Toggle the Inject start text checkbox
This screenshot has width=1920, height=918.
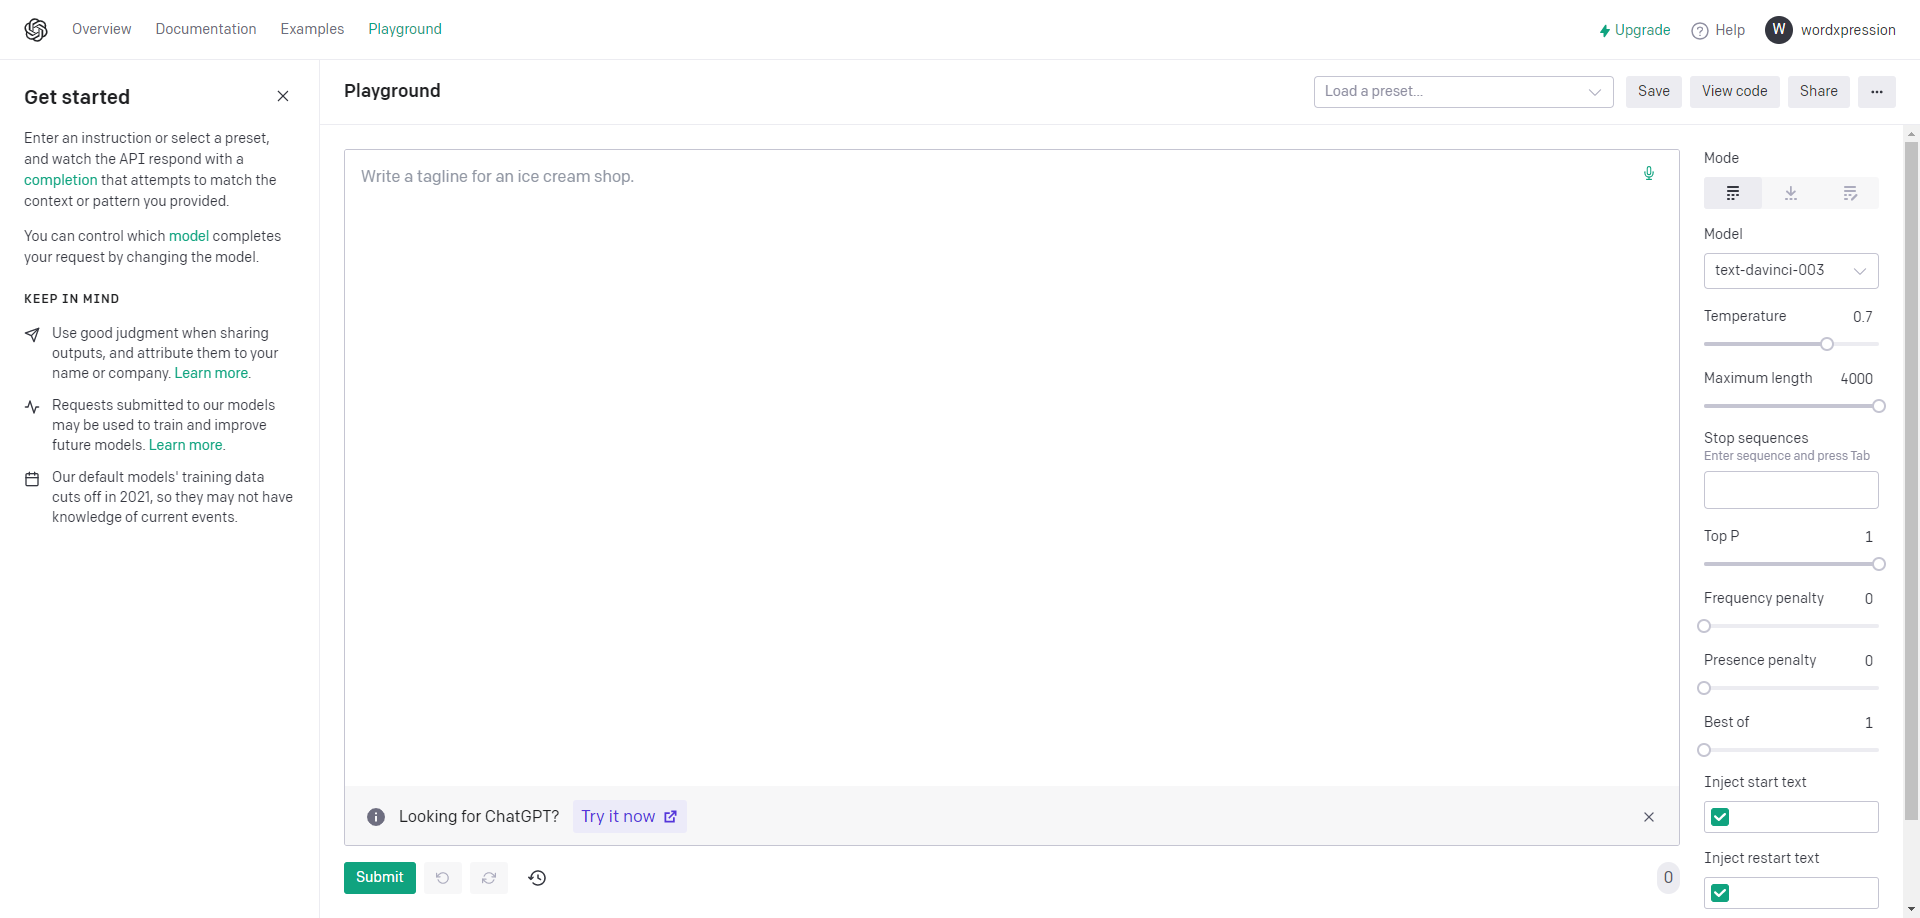1720,817
